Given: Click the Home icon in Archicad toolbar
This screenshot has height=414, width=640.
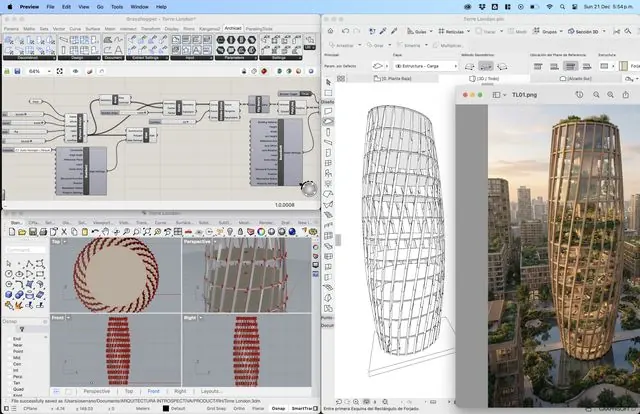Looking at the screenshot, I should [x=331, y=31].
